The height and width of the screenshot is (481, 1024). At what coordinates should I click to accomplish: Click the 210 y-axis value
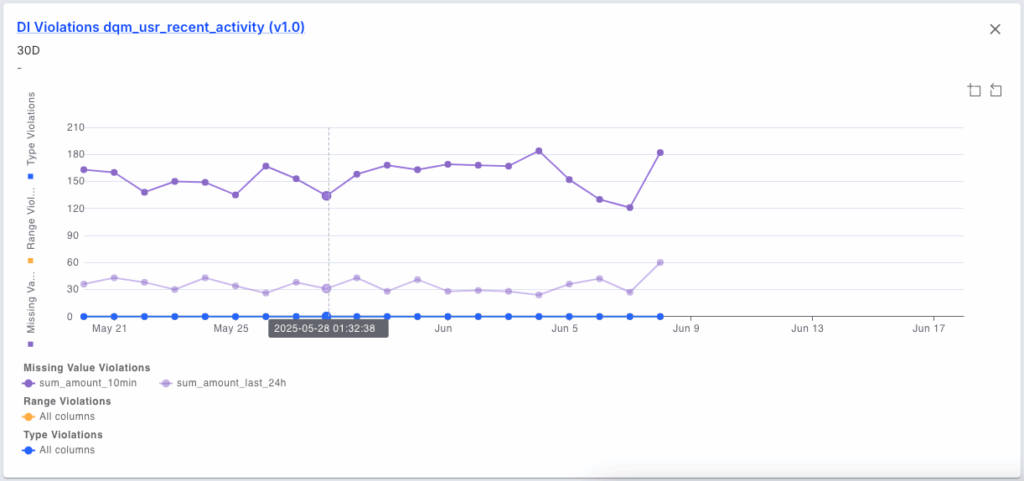tap(76, 127)
